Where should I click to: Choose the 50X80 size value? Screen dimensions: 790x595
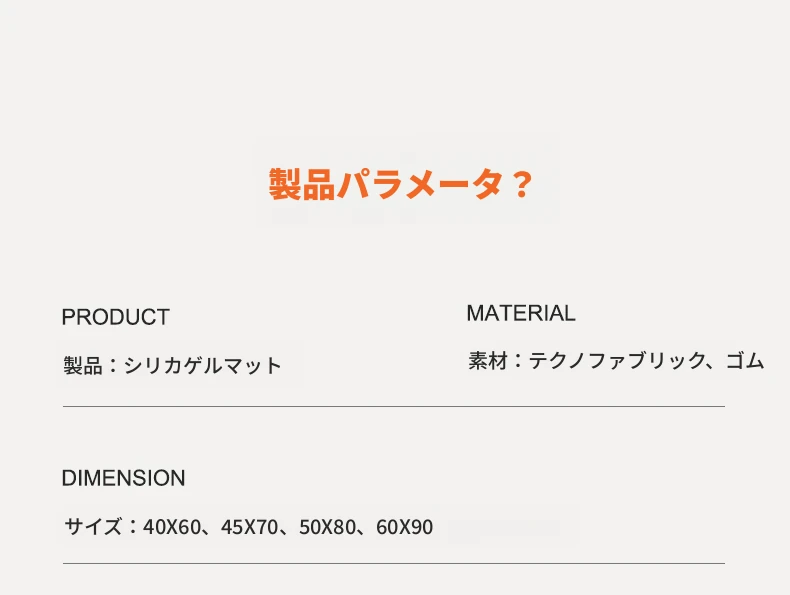[x=327, y=527]
